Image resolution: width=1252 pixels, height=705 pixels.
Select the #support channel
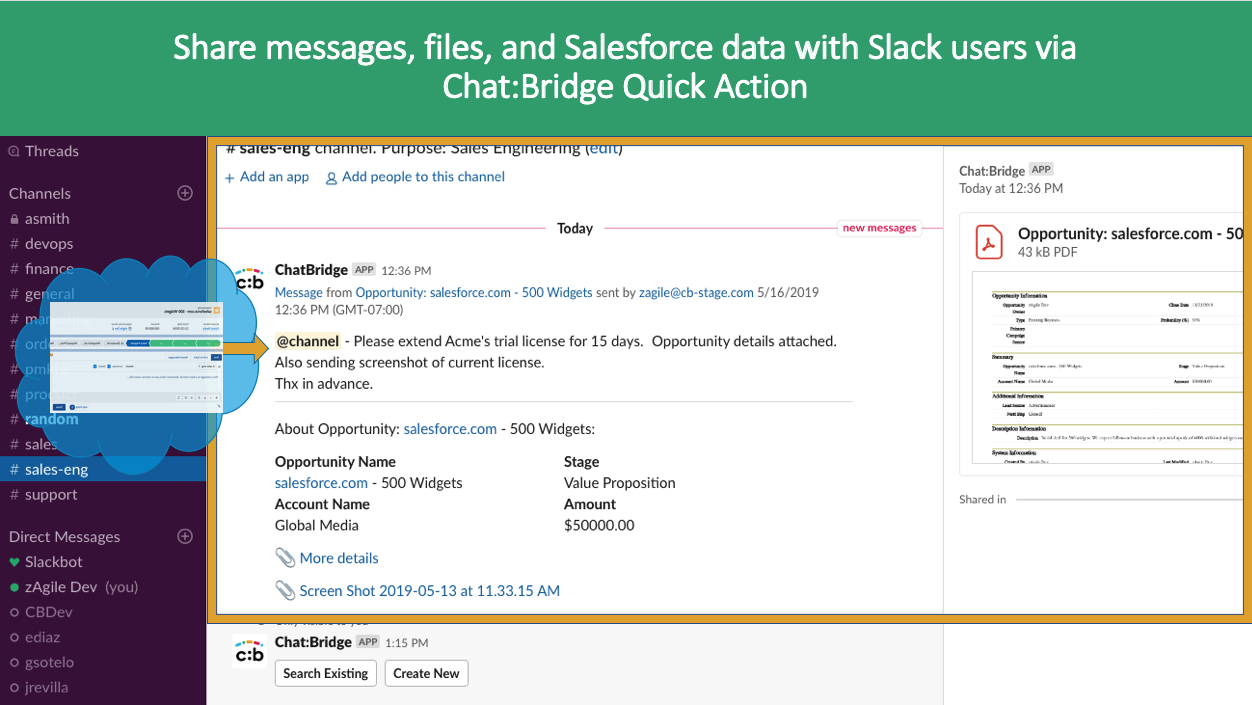point(49,494)
